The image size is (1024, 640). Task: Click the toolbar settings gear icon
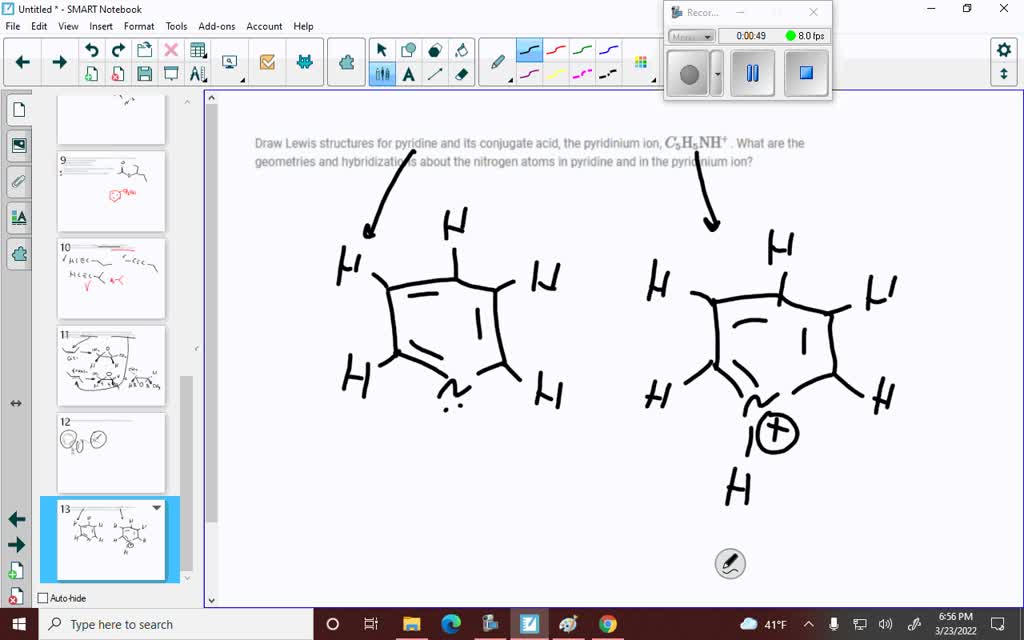click(x=1003, y=50)
